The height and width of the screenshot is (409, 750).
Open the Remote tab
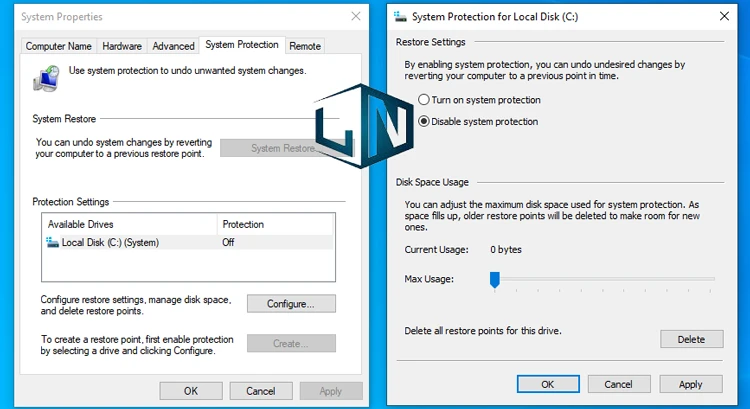click(x=305, y=46)
